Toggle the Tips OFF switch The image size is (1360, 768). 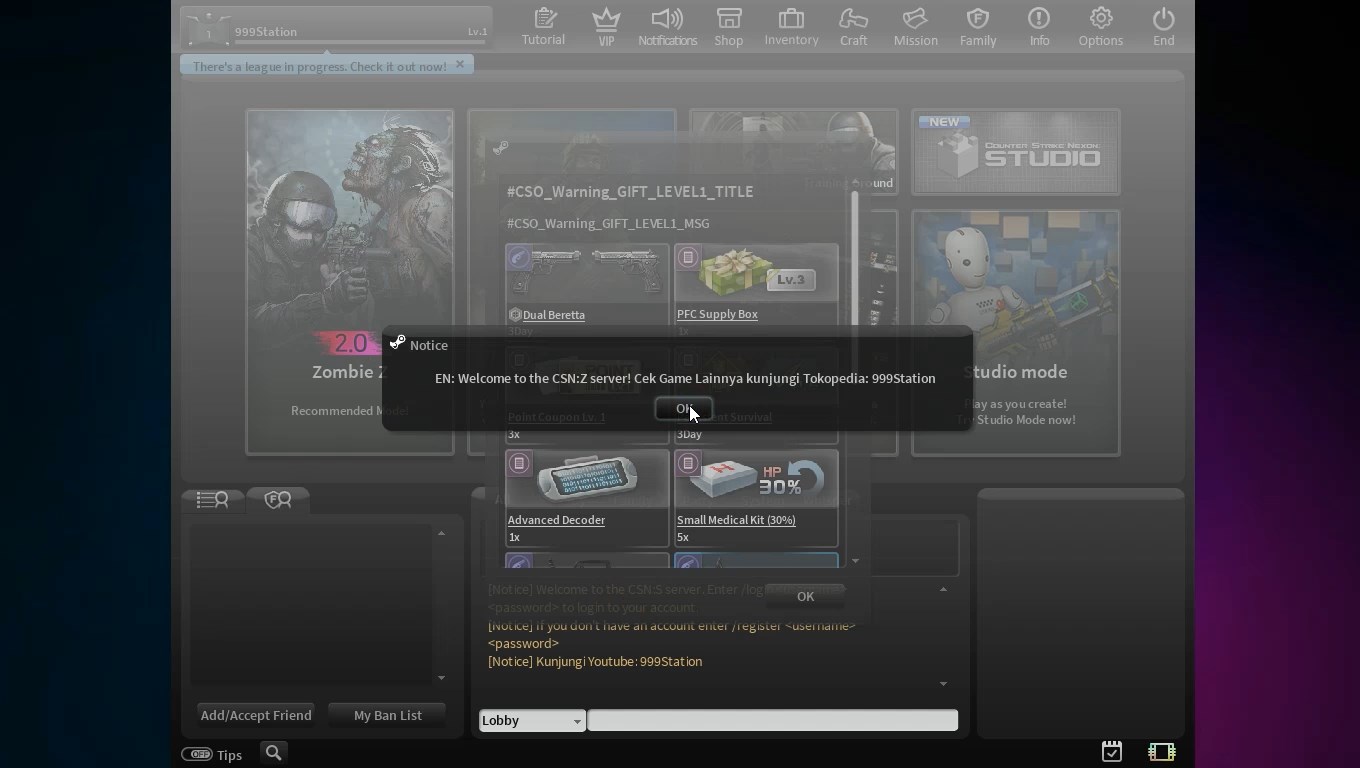coord(197,754)
